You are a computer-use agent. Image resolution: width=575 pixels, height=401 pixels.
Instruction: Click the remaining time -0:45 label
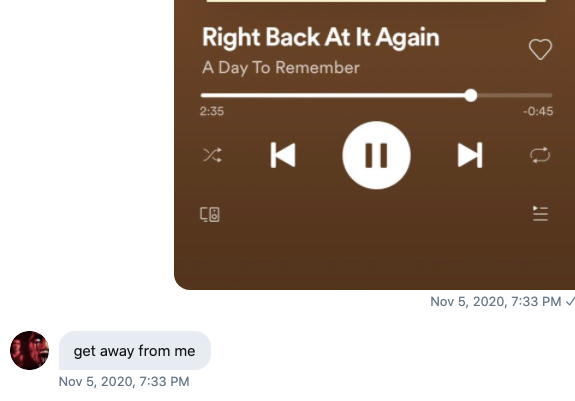[538, 111]
